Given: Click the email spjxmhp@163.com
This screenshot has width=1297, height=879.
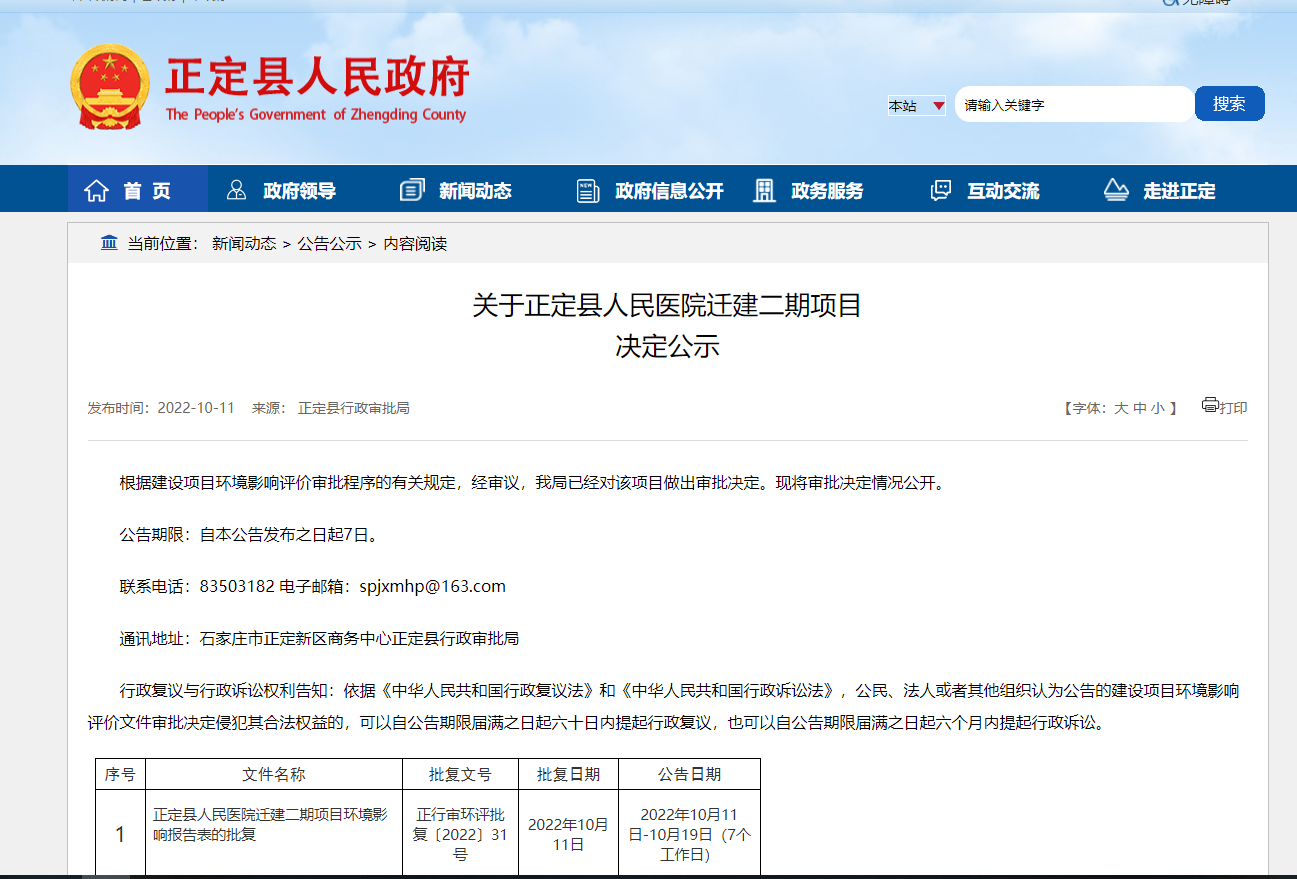Looking at the screenshot, I should pyautogui.click(x=432, y=586).
